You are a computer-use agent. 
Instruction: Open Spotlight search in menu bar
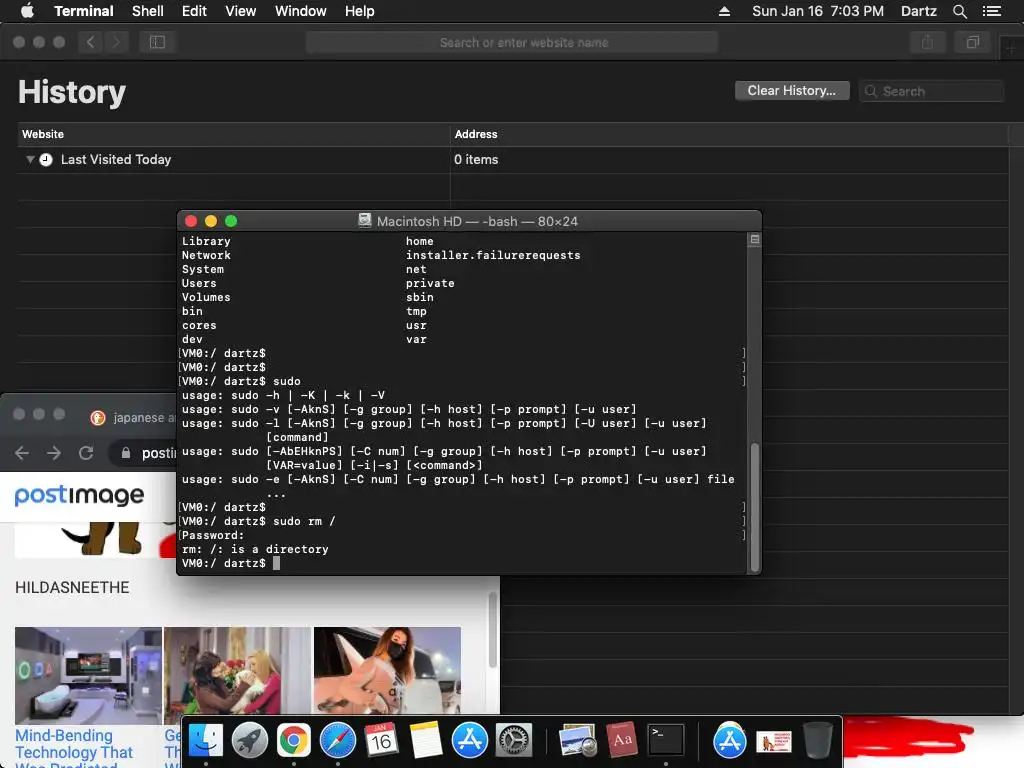click(x=959, y=11)
